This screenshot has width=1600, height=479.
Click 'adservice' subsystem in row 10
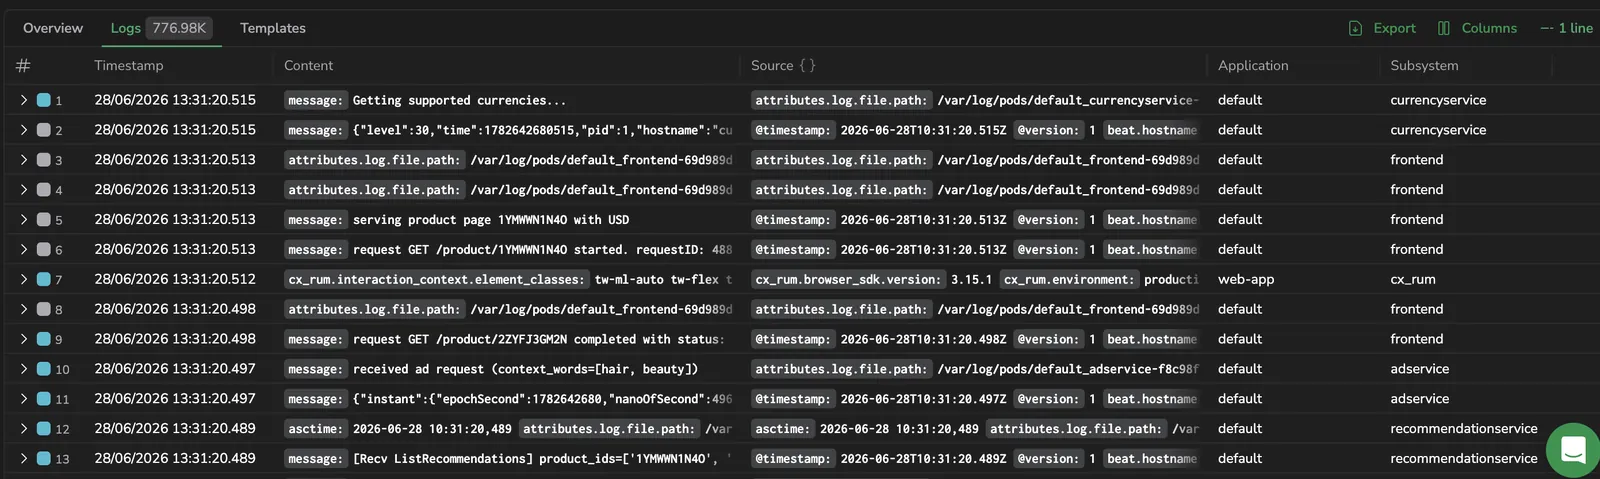[1419, 369]
